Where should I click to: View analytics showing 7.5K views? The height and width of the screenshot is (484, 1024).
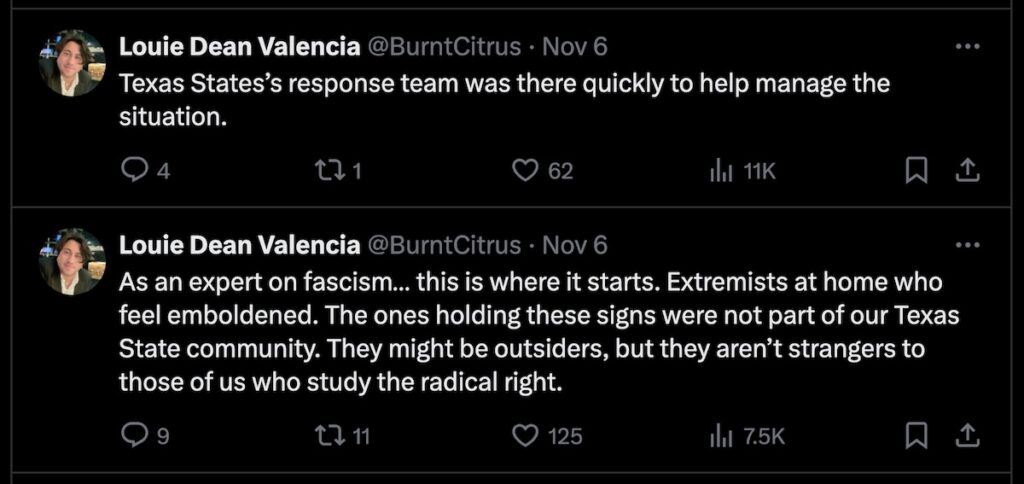[721, 435]
